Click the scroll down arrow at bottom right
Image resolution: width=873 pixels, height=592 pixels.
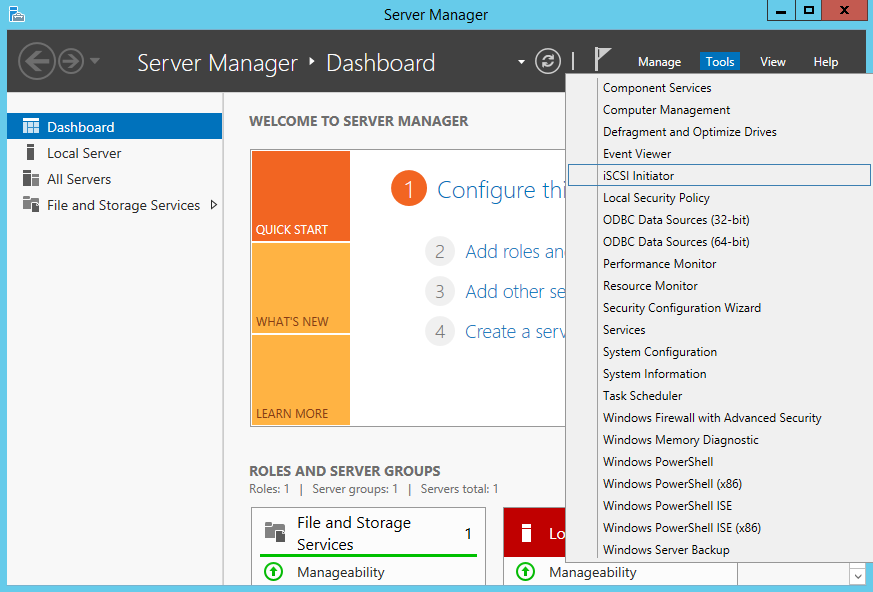[x=856, y=575]
